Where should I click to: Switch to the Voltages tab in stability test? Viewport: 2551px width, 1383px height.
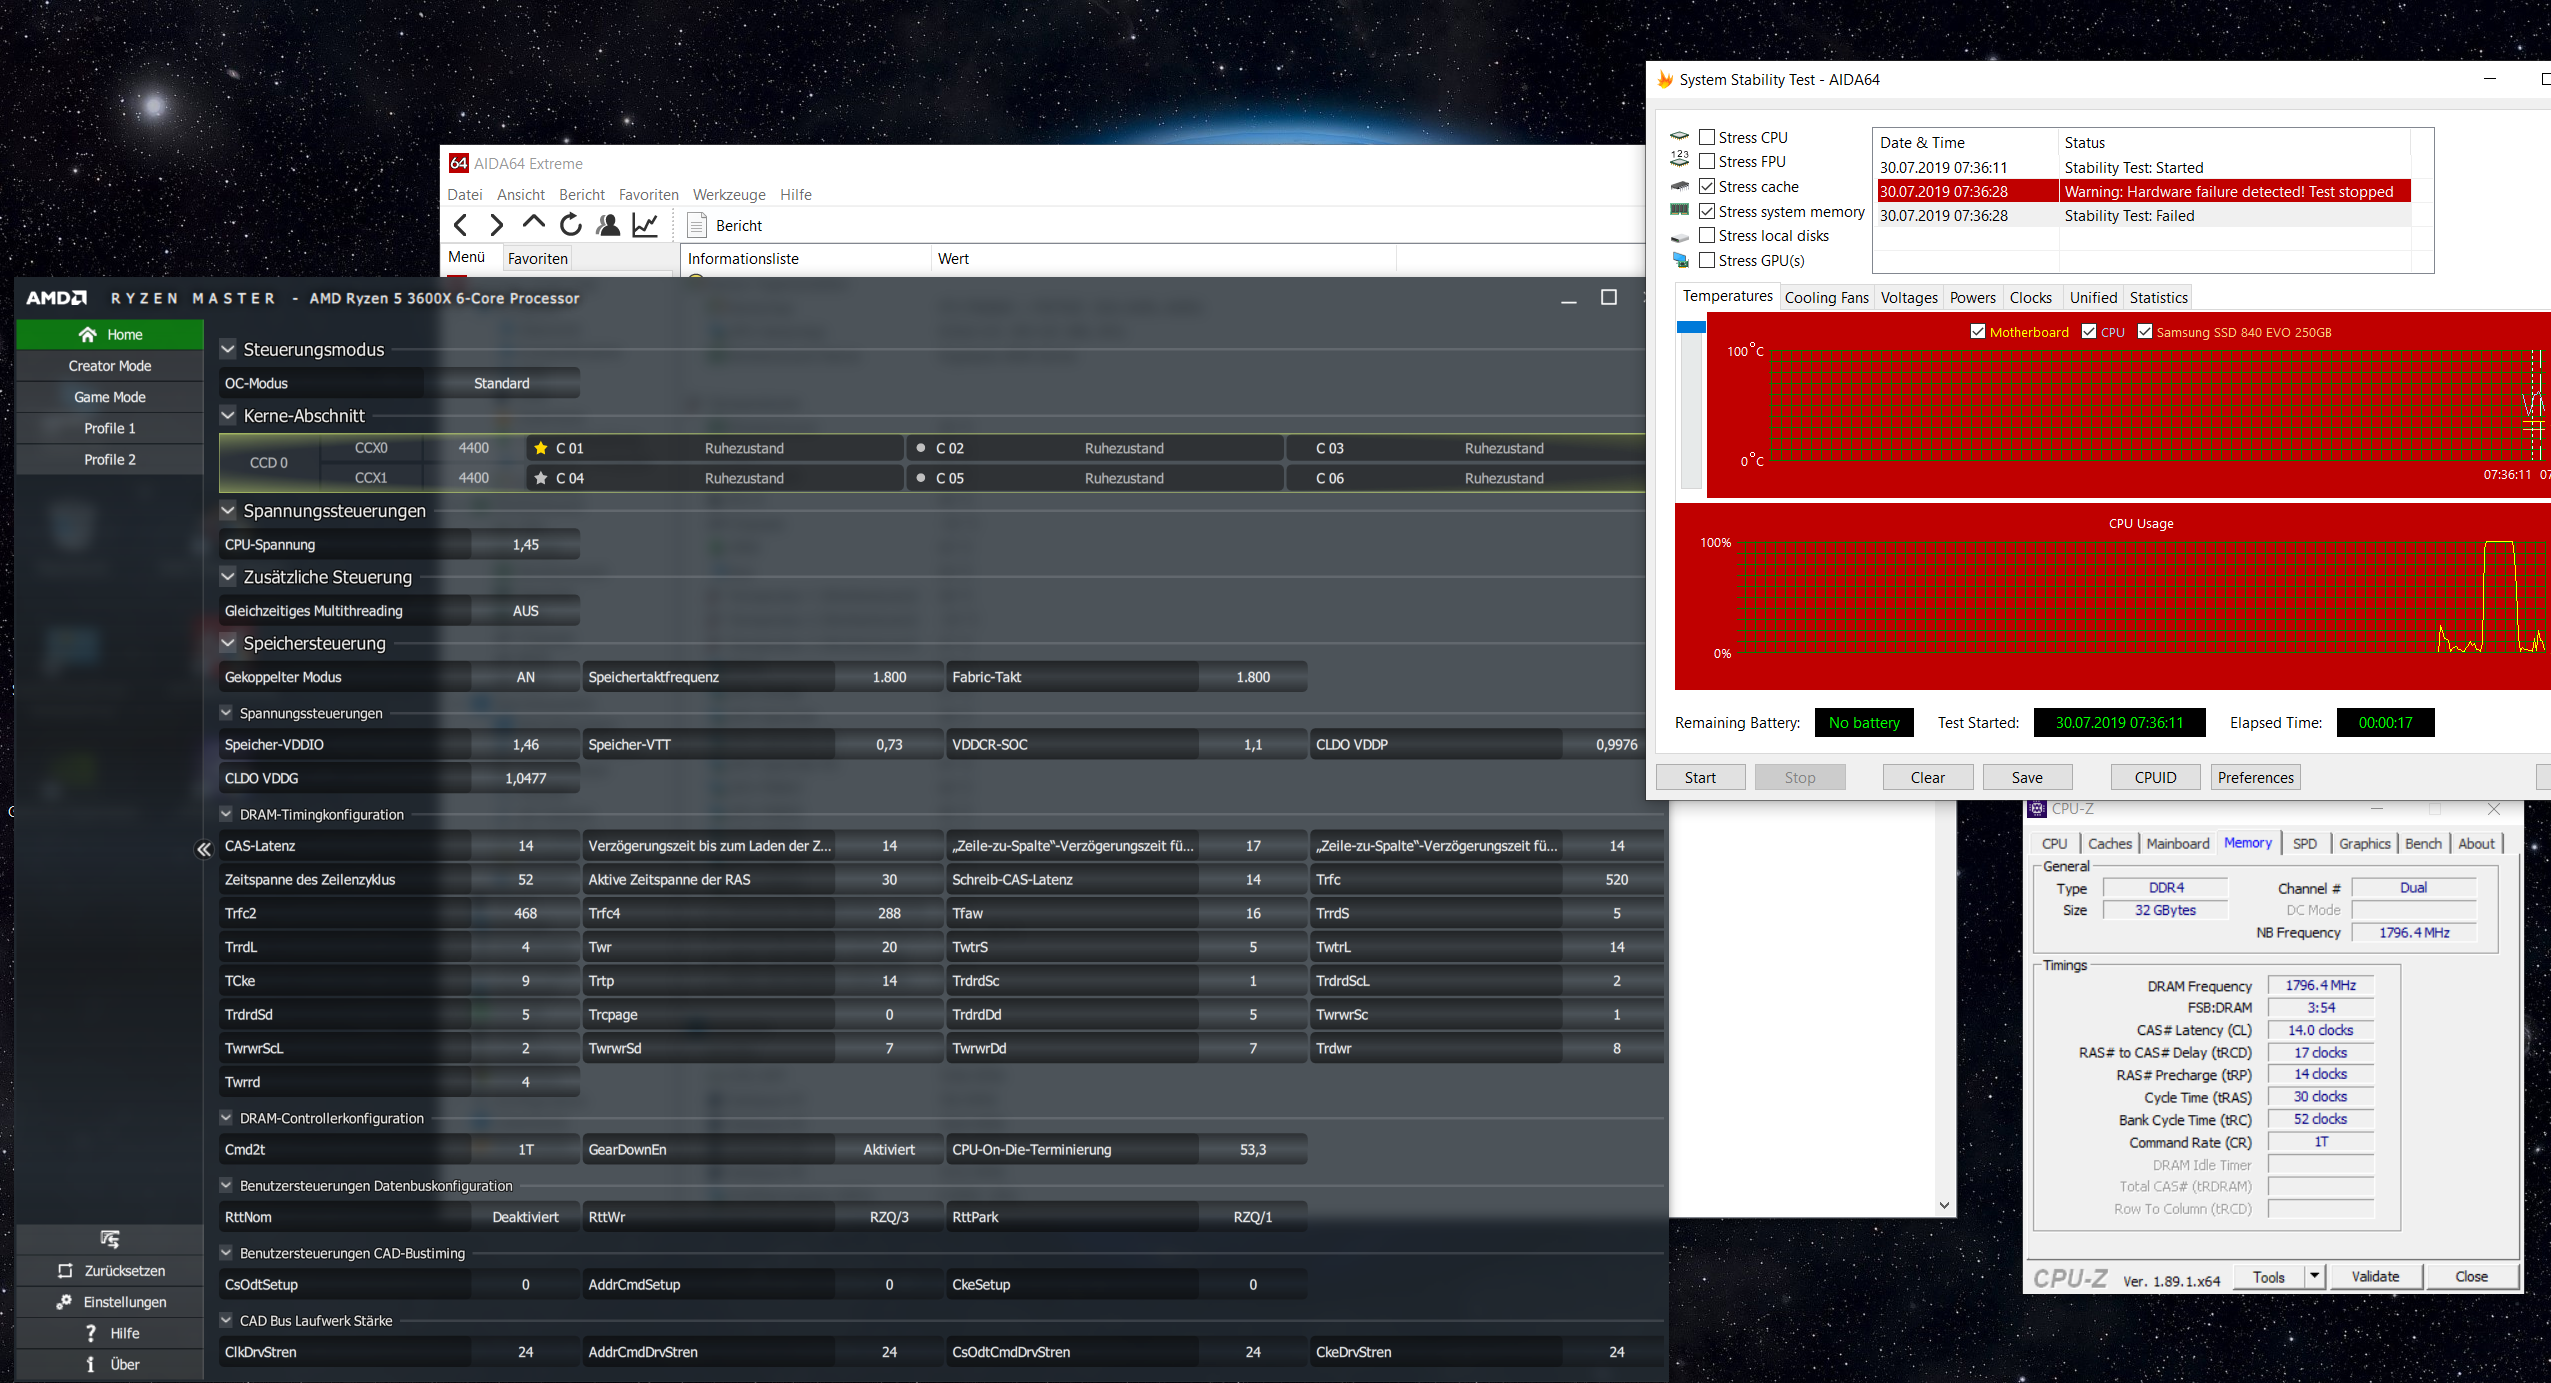[1908, 297]
